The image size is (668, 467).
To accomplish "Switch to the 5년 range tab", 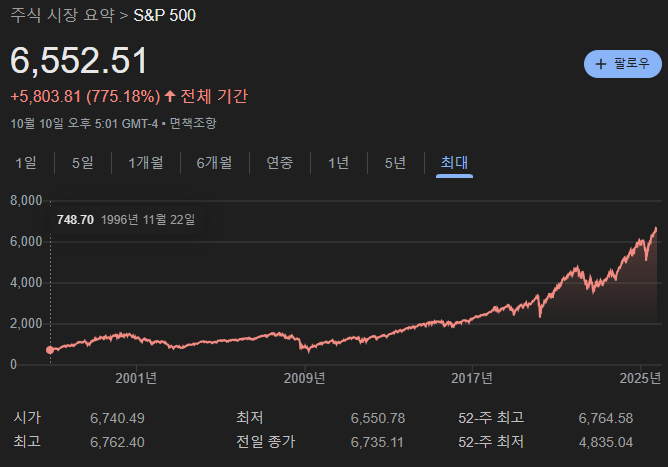I will tap(396, 163).
